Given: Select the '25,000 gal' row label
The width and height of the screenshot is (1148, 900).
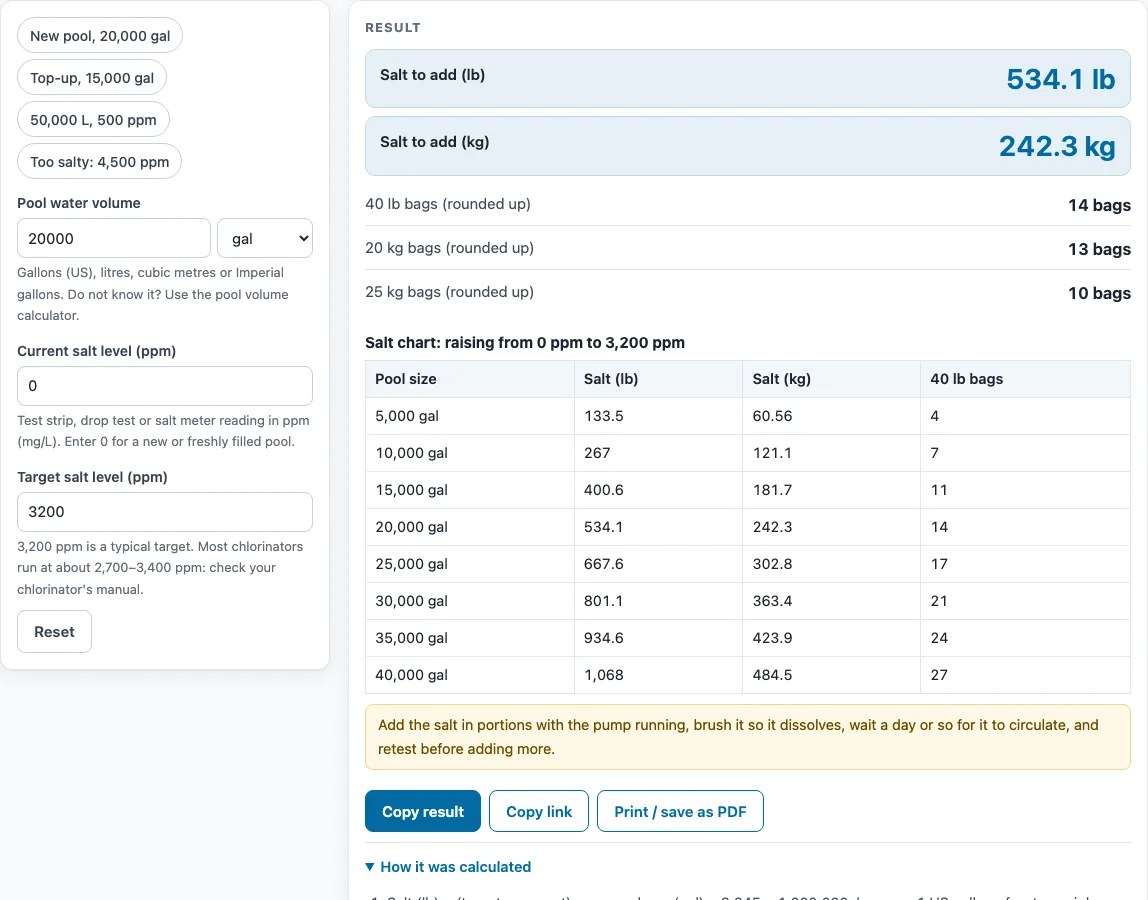Looking at the screenshot, I should point(411,564).
